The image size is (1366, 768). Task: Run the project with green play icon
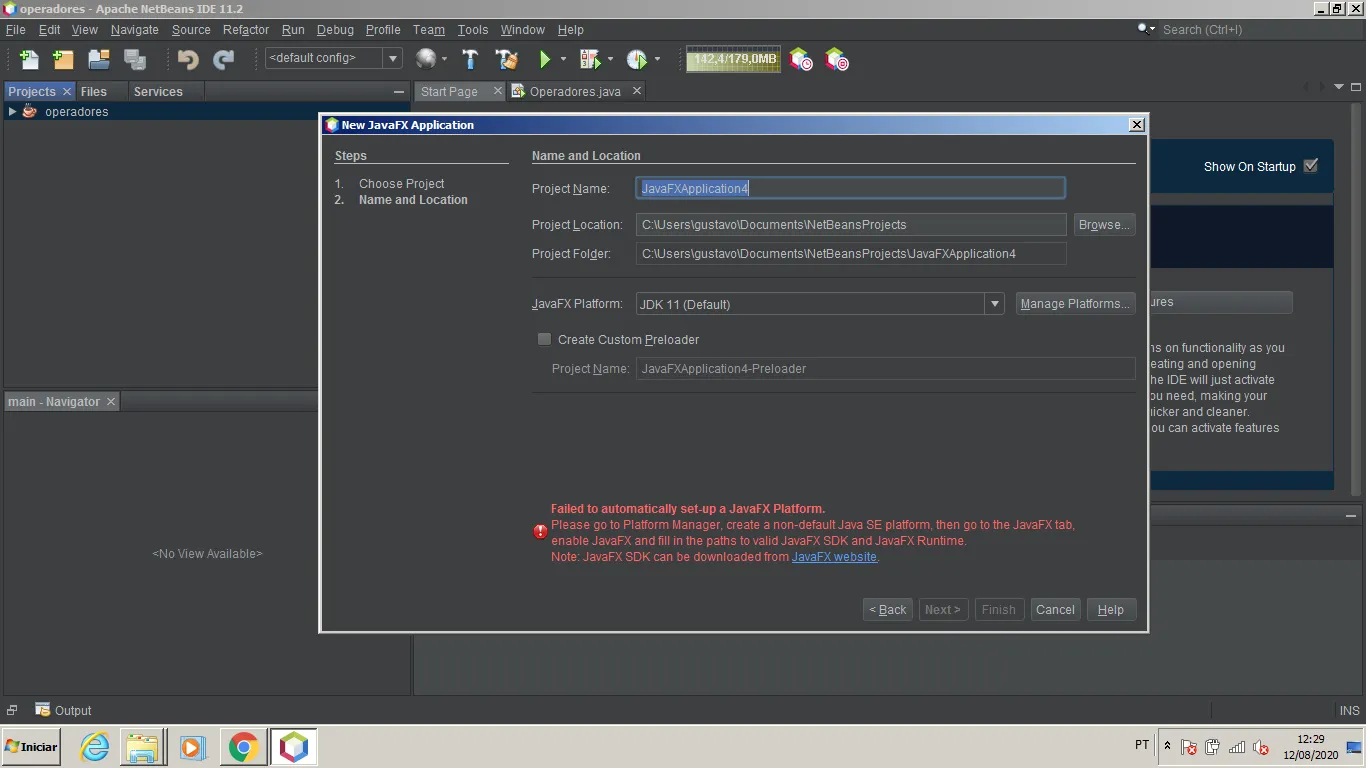[545, 59]
